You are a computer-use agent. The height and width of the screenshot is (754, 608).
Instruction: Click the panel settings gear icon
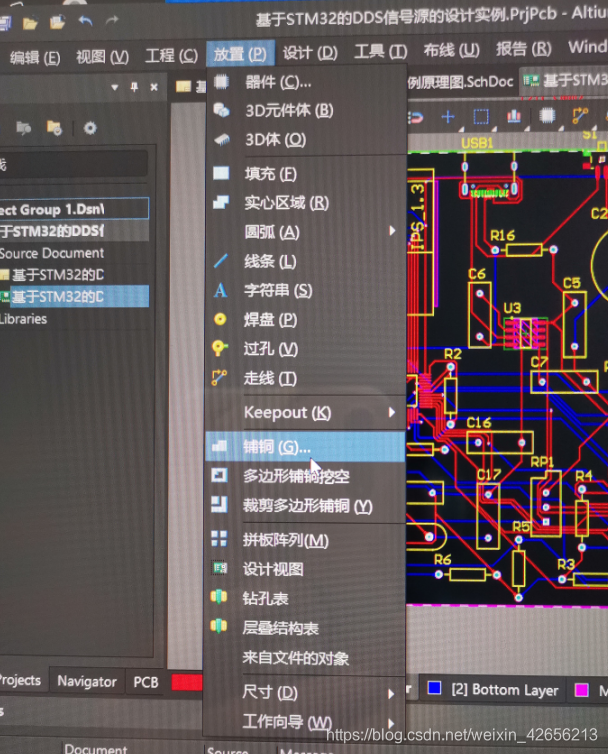click(90, 128)
